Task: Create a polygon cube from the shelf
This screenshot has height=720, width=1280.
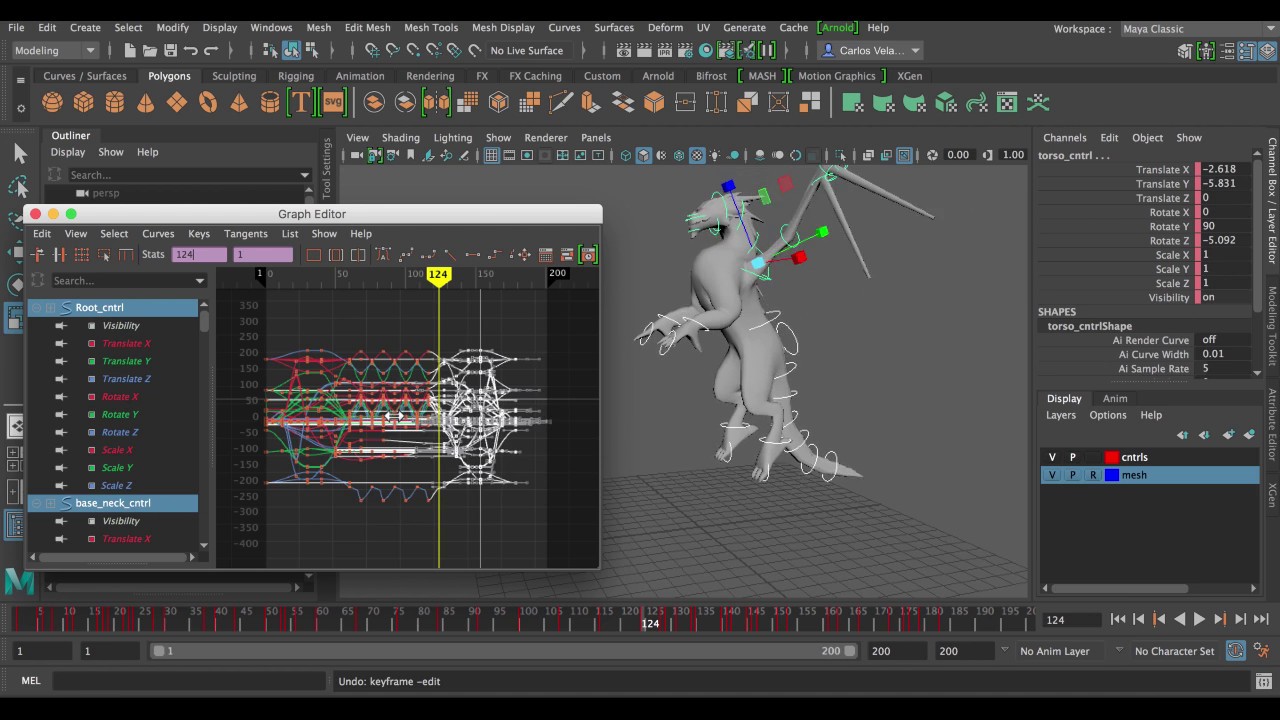Action: click(83, 102)
